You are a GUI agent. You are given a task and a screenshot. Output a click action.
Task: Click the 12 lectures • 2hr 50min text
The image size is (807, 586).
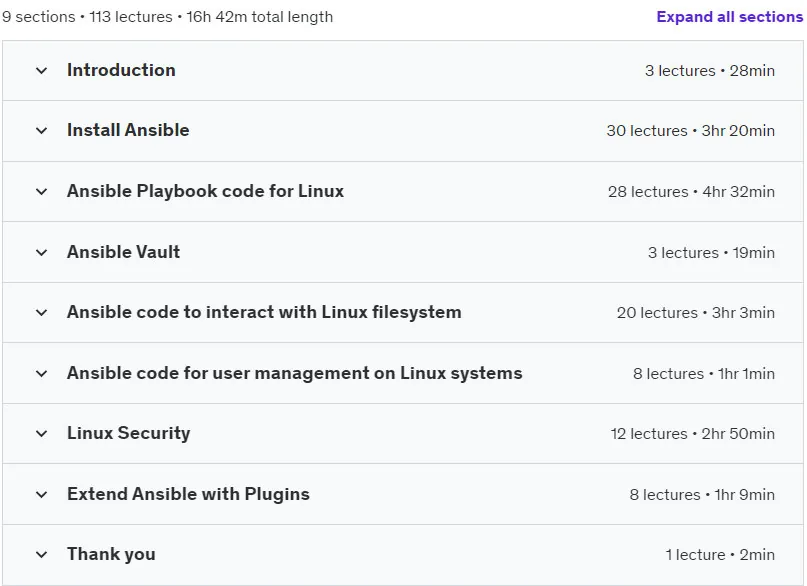click(693, 434)
